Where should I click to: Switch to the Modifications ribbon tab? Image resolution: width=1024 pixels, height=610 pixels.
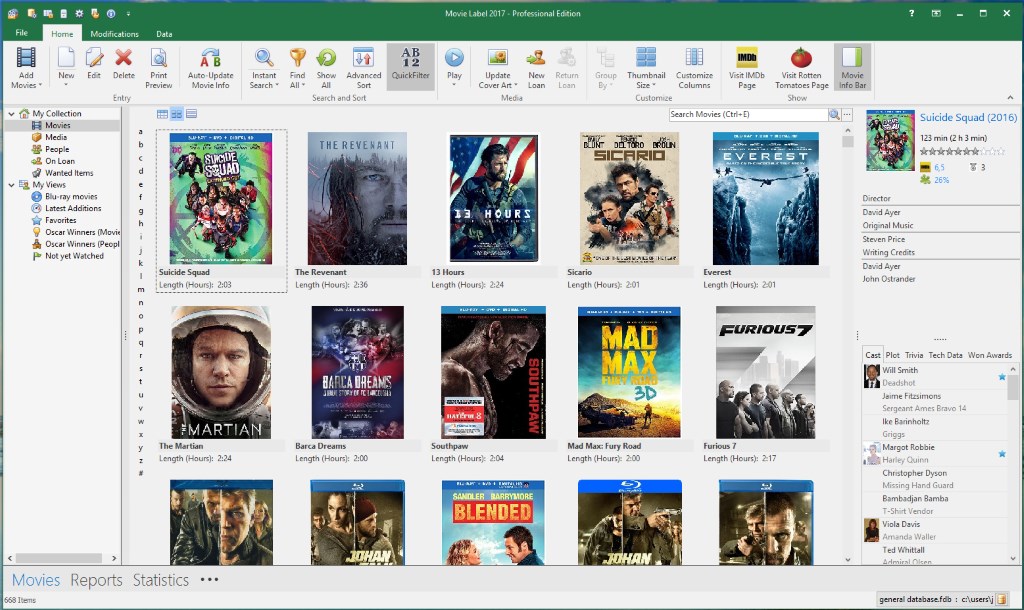114,34
